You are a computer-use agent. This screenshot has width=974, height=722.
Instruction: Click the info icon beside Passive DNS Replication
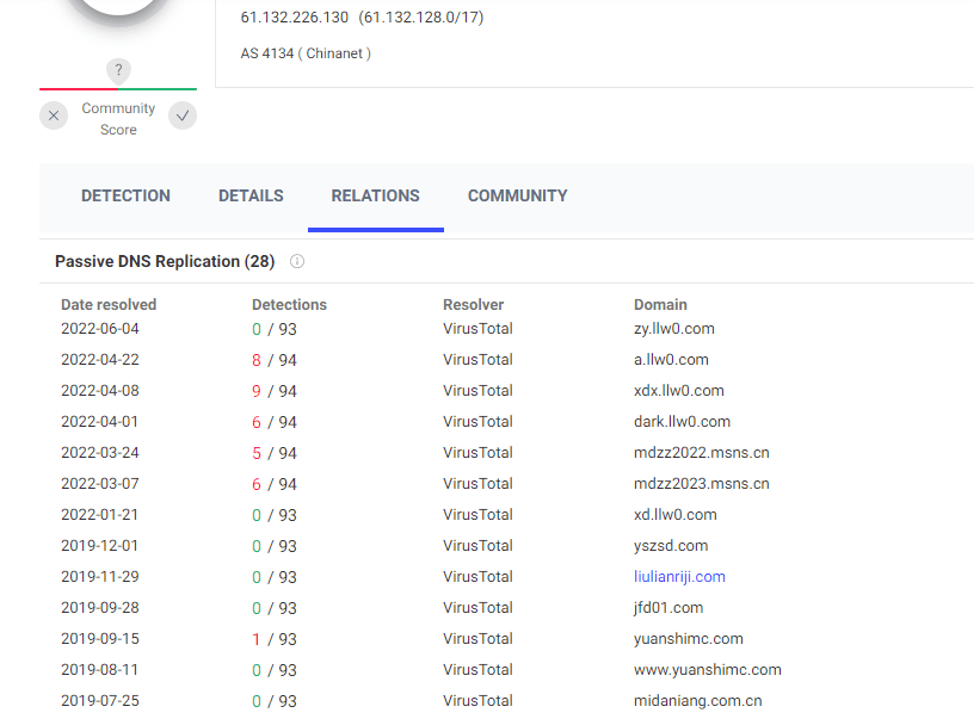297,262
